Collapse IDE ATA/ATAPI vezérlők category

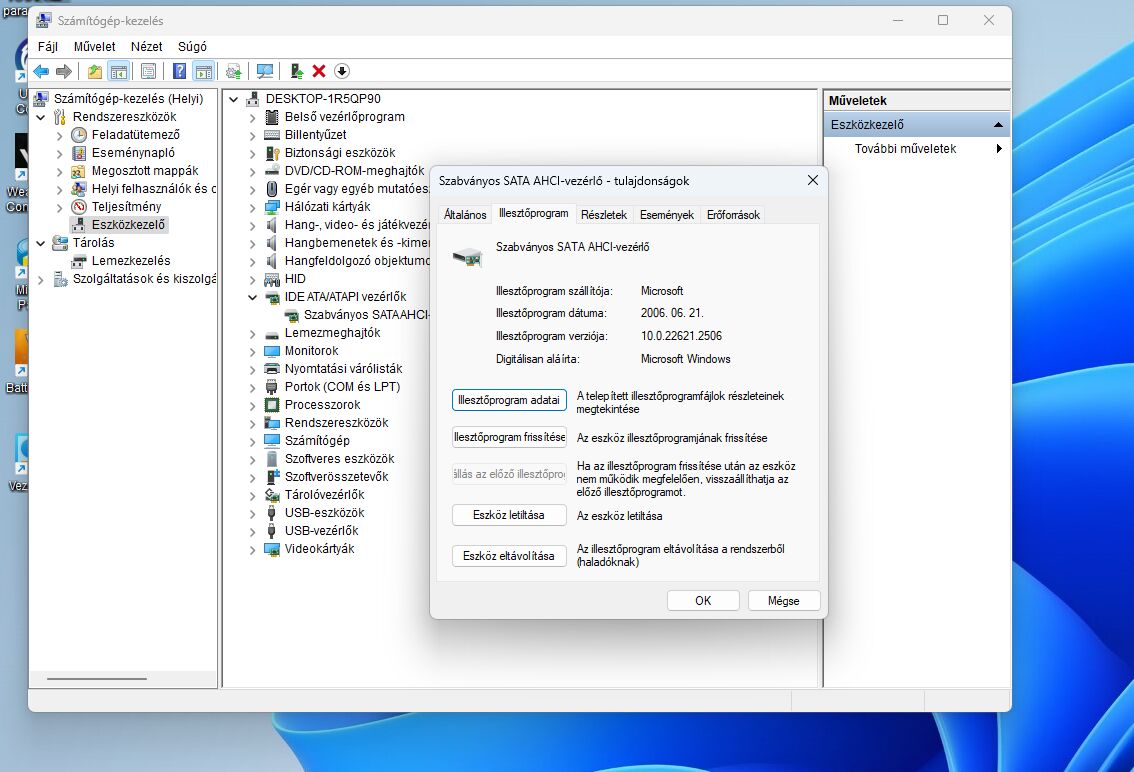click(x=252, y=297)
